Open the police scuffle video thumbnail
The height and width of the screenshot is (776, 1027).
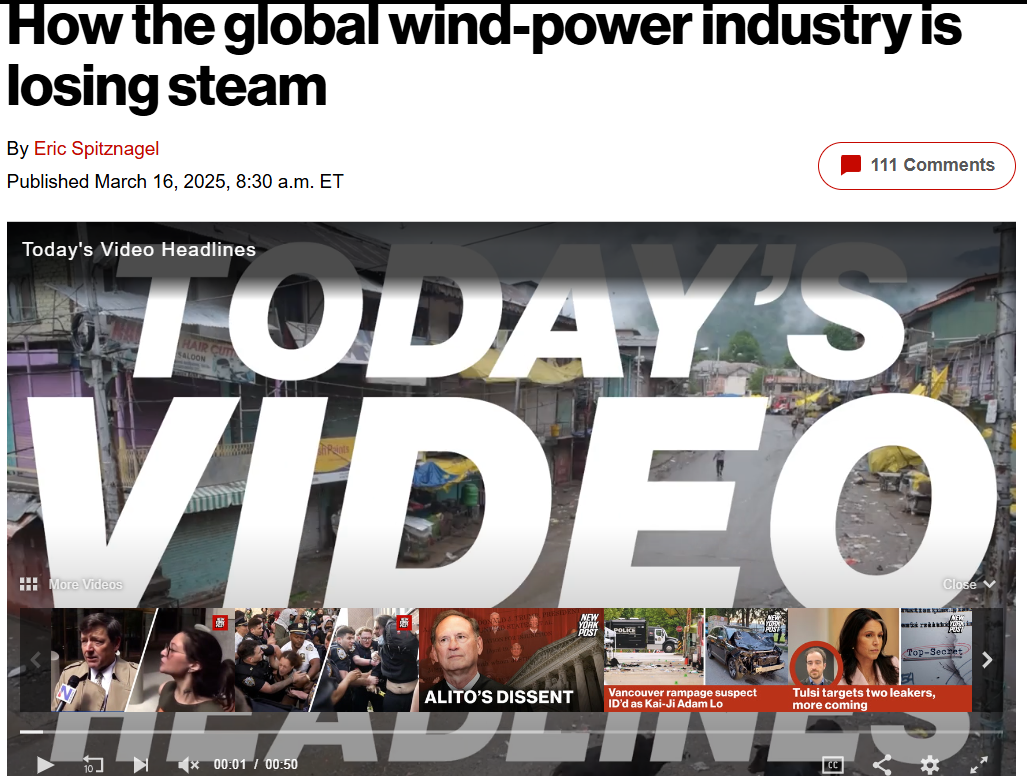click(326, 660)
